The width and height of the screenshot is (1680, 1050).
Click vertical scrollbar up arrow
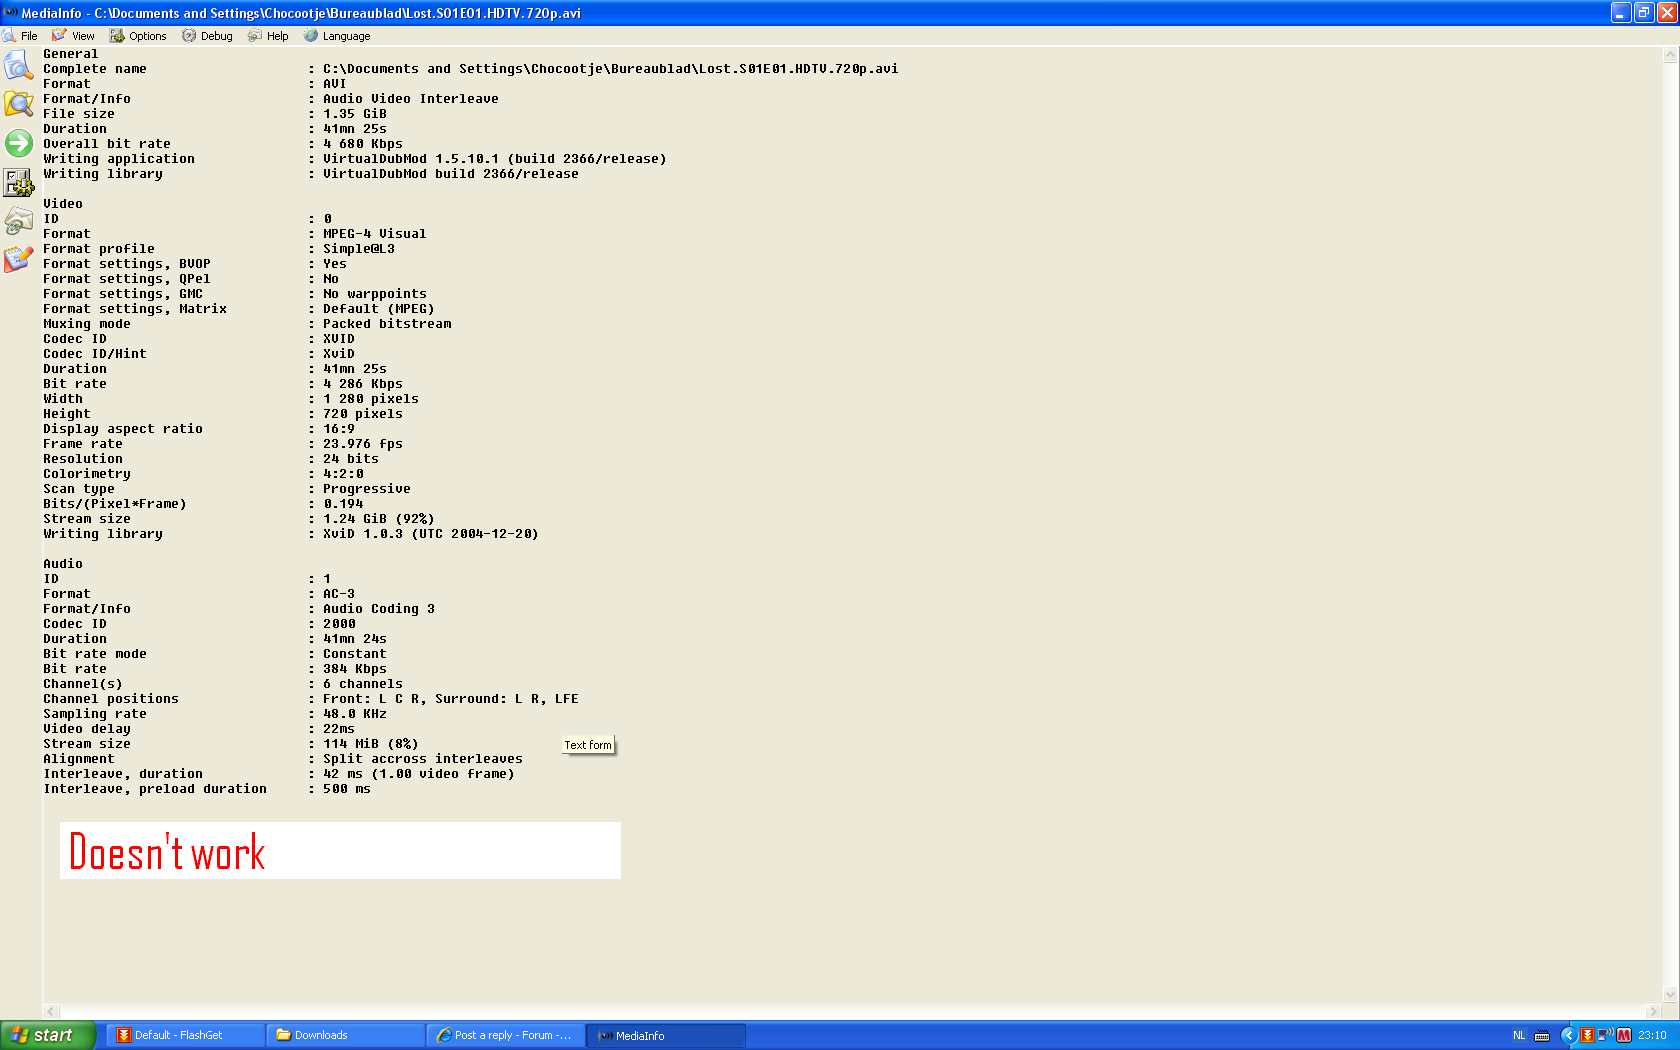1670,56
